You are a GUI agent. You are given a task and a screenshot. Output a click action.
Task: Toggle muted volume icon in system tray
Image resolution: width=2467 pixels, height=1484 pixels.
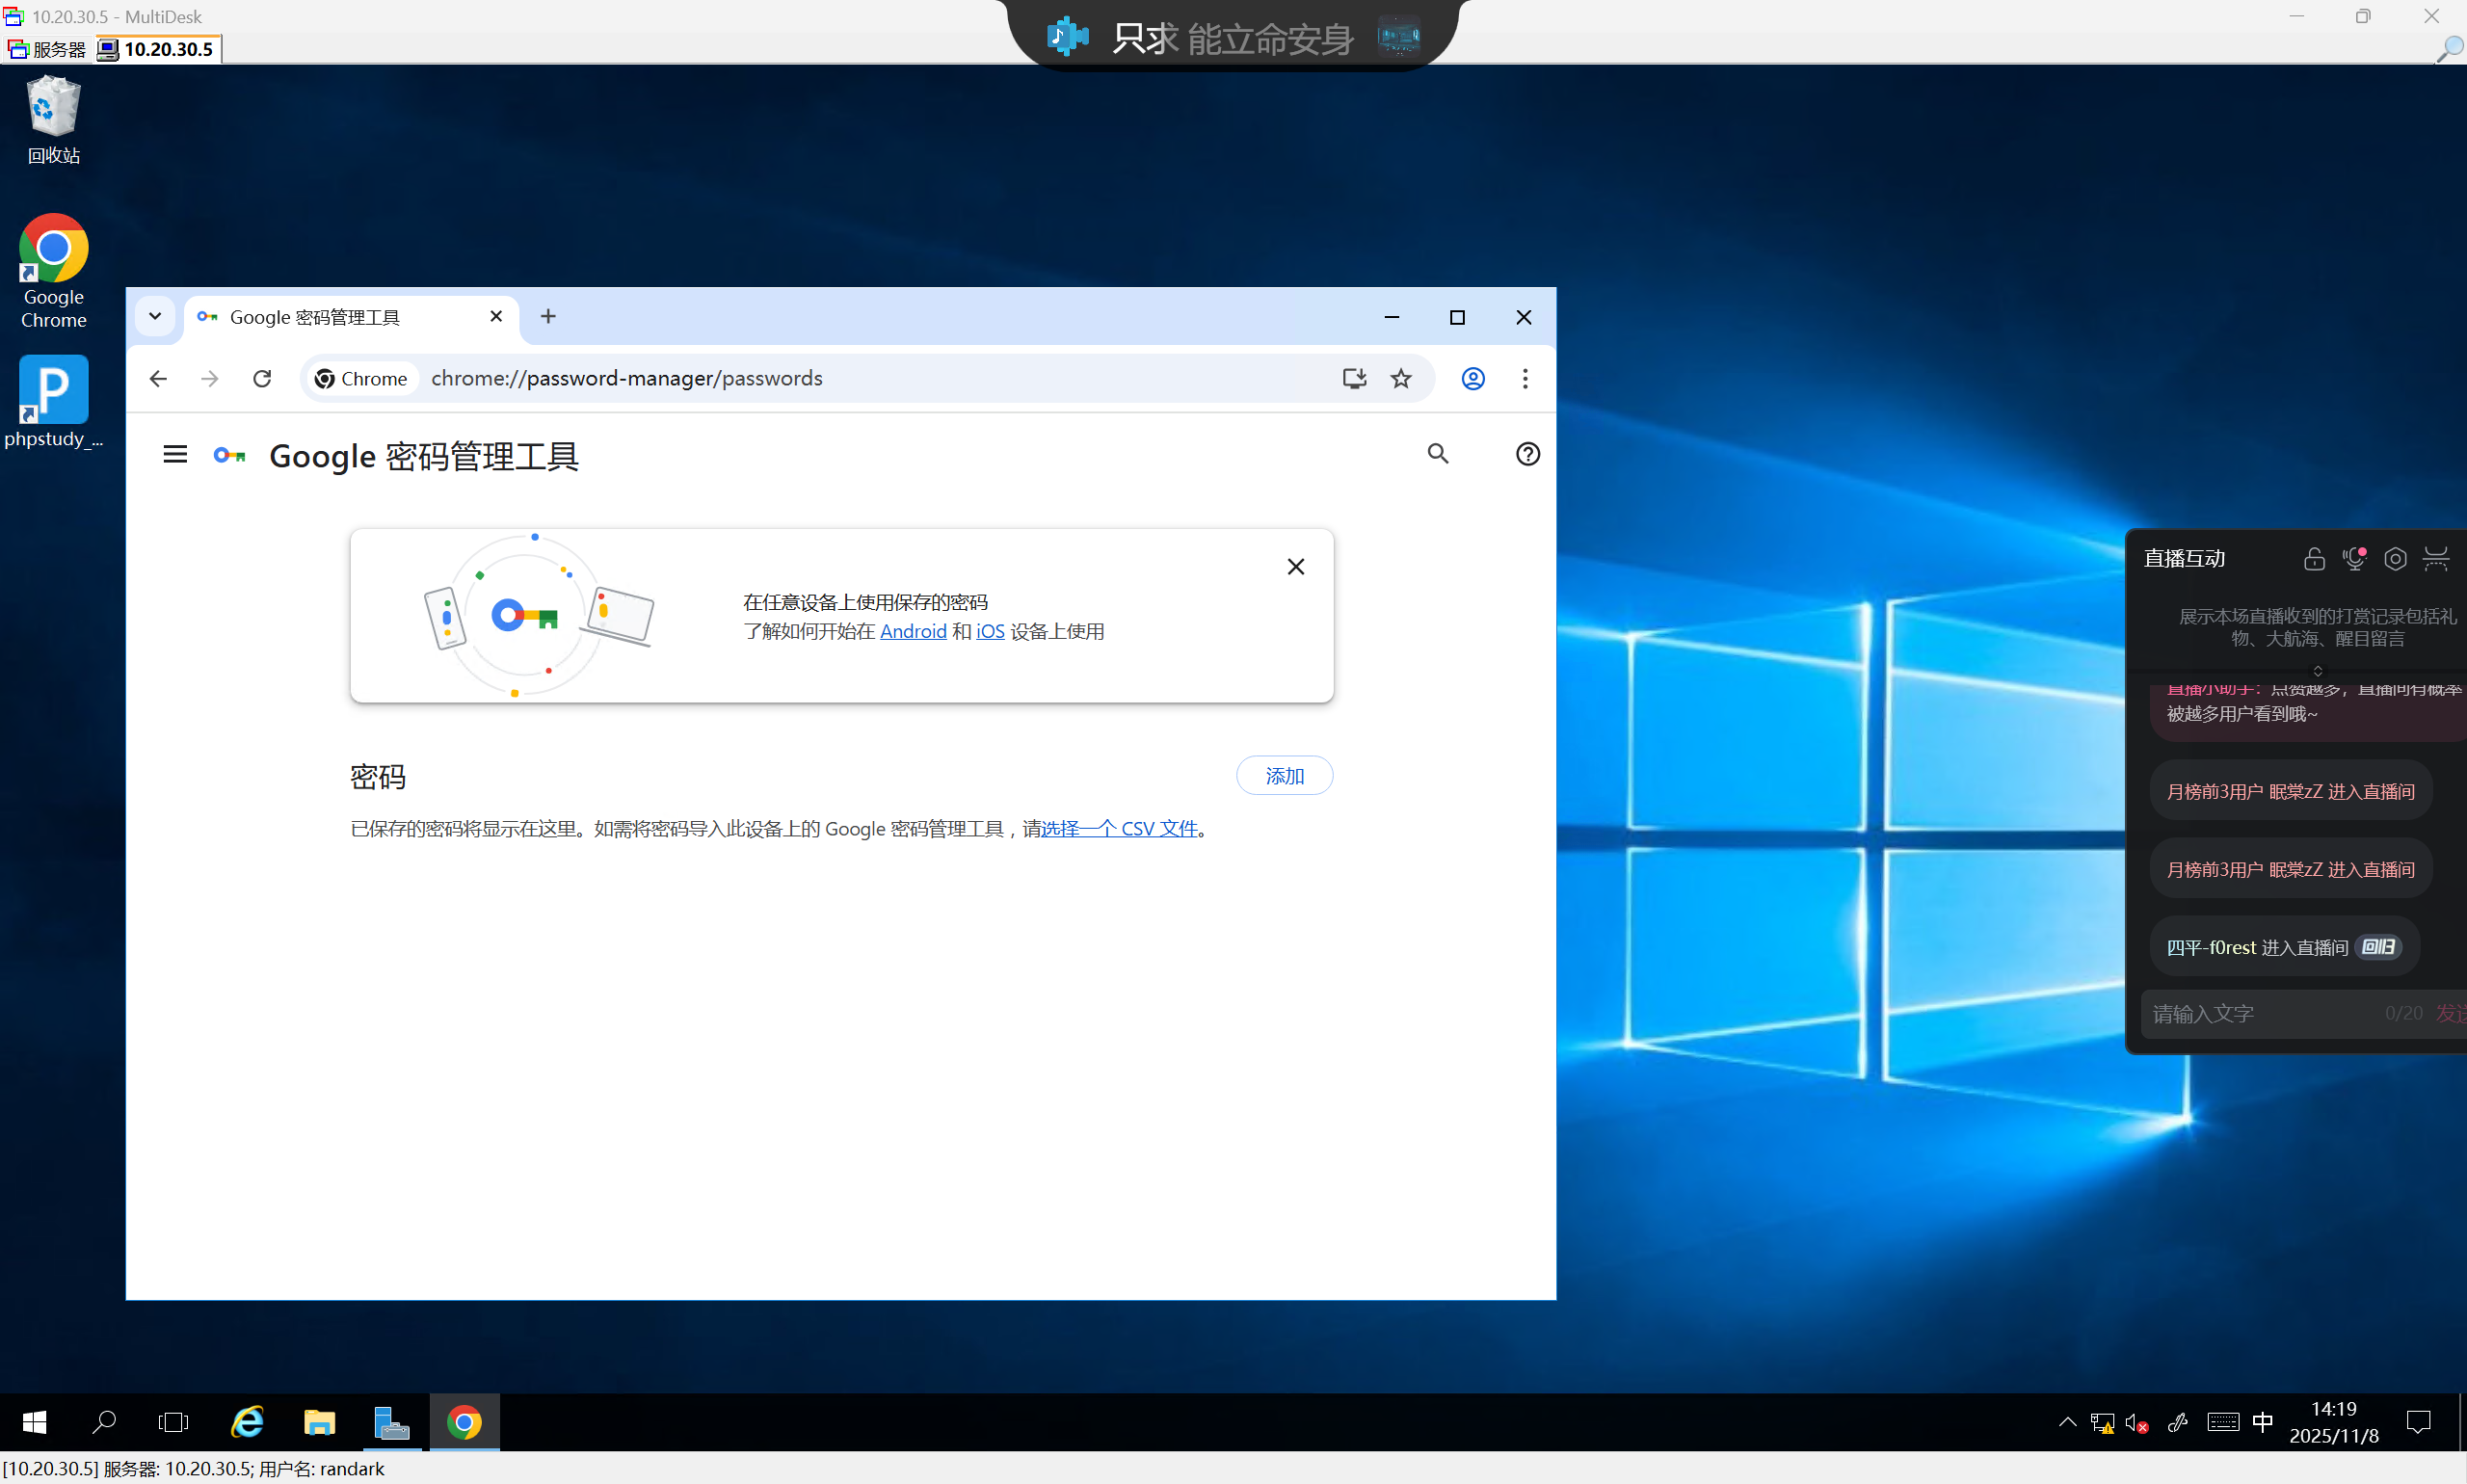point(2135,1422)
